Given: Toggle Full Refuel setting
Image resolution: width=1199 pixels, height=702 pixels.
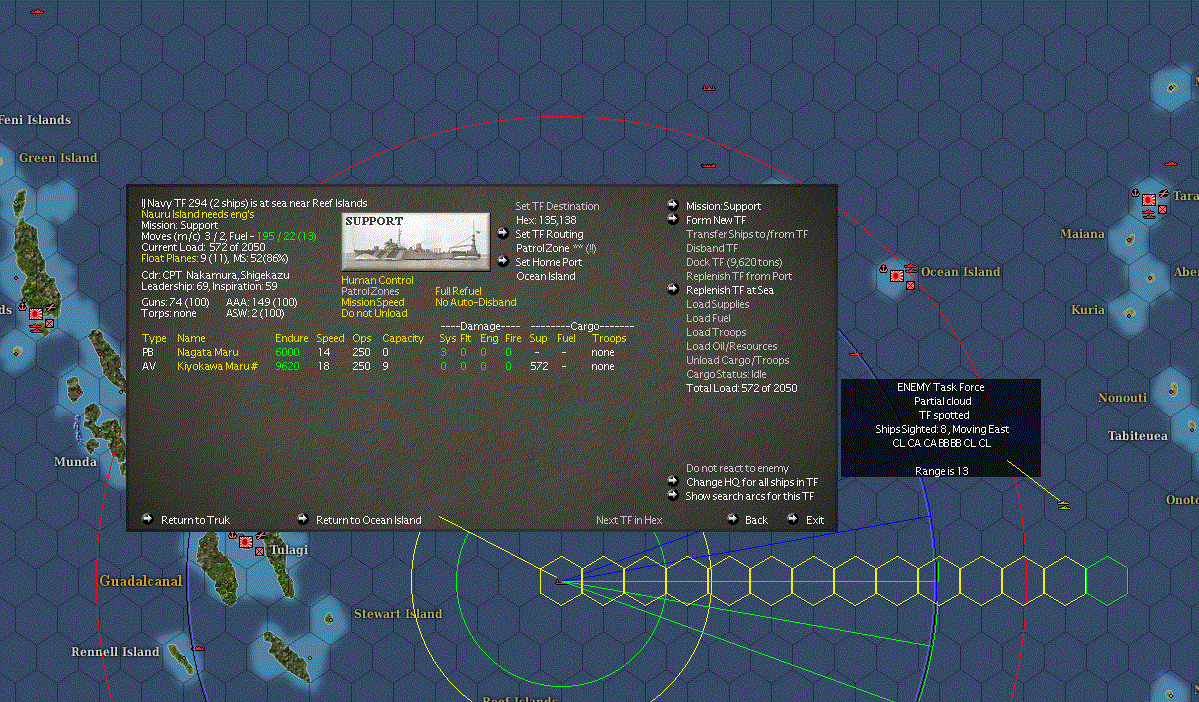Looking at the screenshot, I should (458, 291).
